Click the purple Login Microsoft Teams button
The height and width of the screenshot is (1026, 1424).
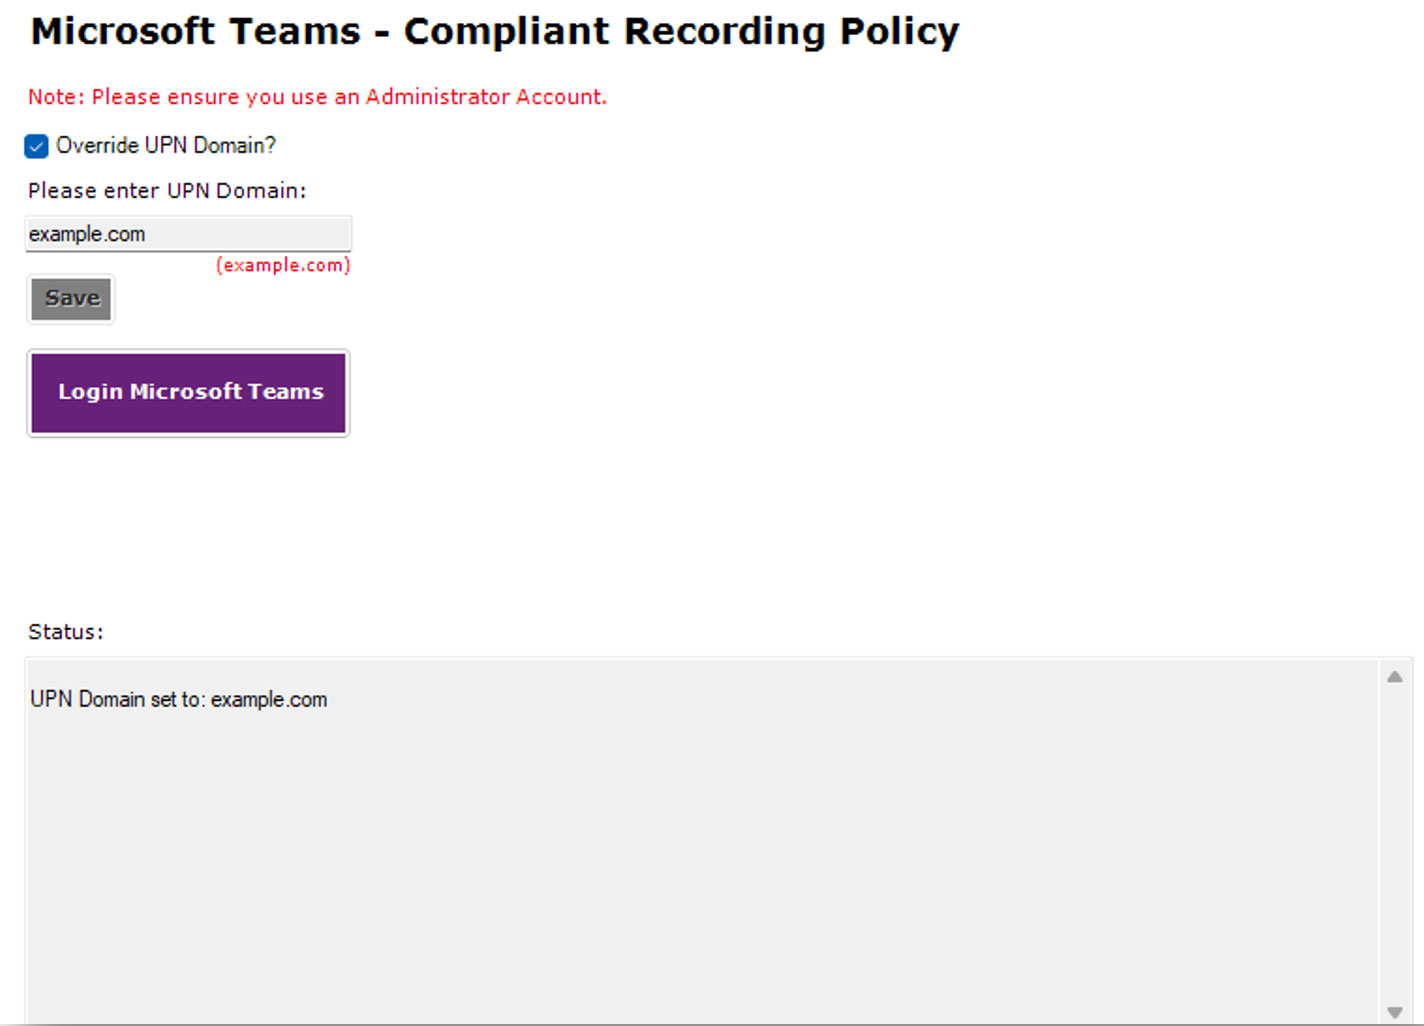188,393
